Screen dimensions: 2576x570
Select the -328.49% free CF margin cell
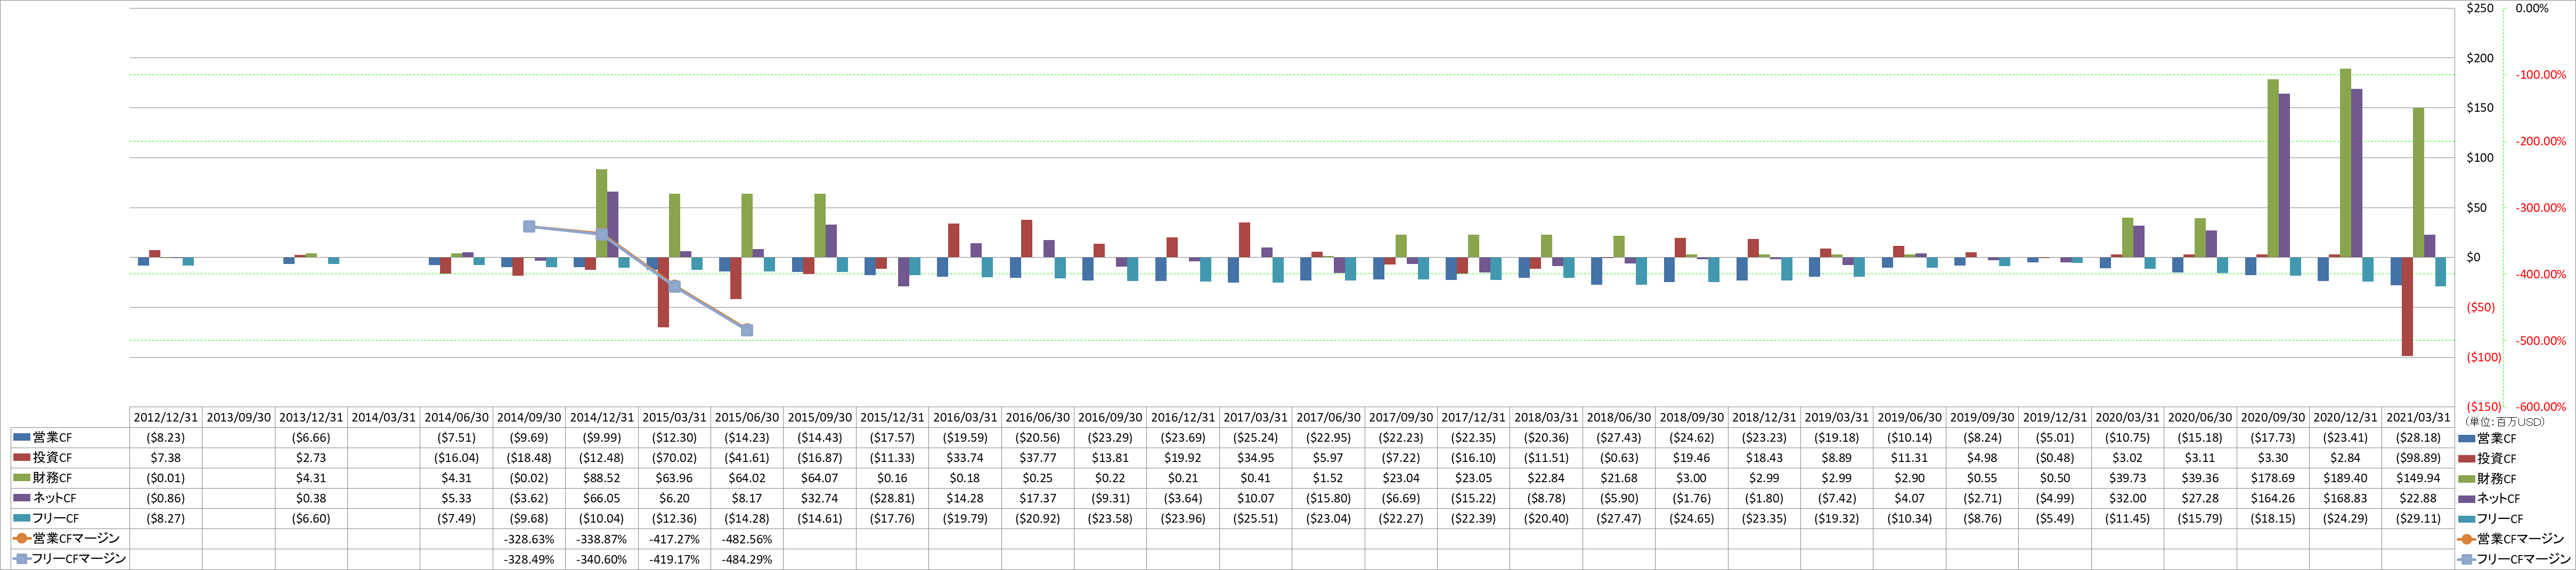coord(529,559)
